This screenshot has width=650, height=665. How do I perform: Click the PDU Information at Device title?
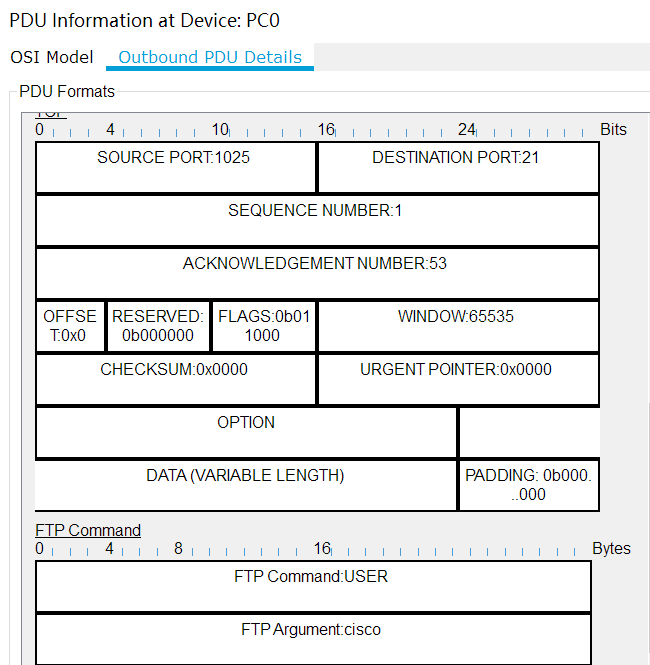click(x=144, y=19)
